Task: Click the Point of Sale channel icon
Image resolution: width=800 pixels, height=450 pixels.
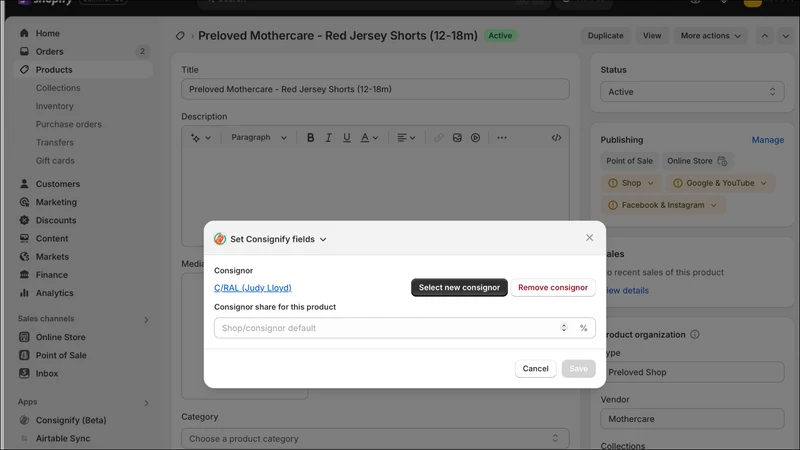Action: (24, 355)
